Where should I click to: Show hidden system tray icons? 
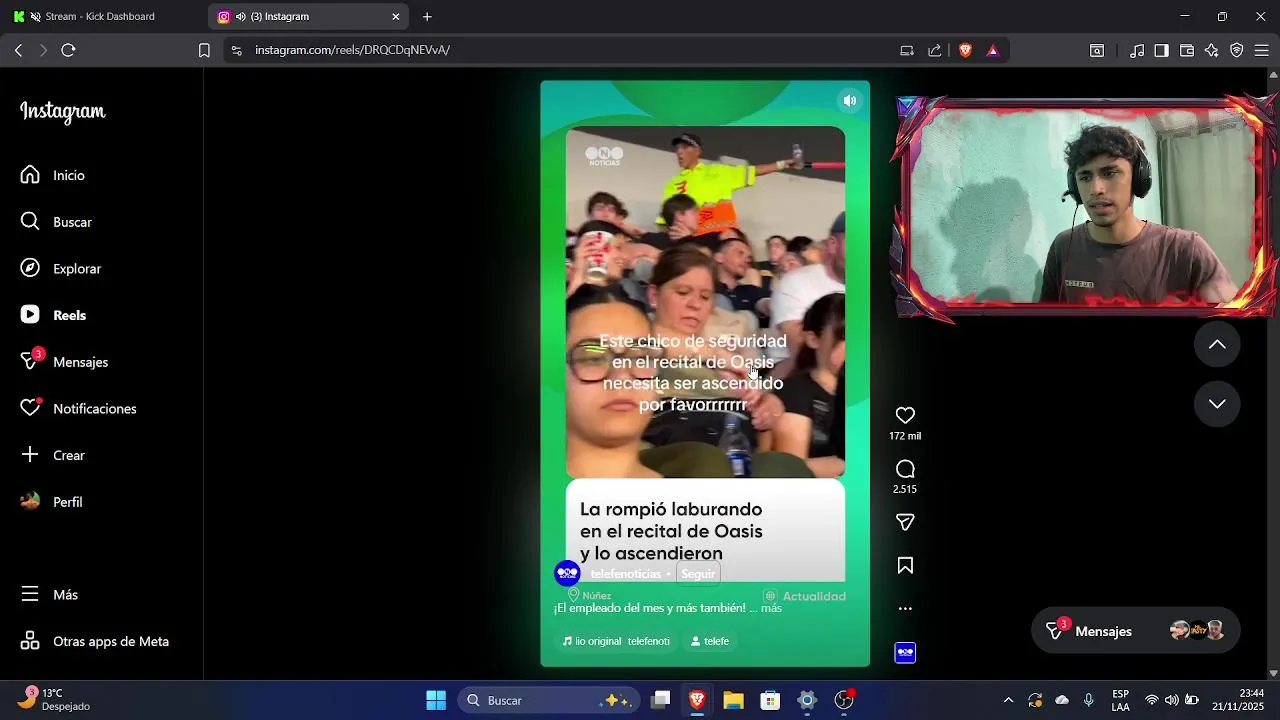1008,700
